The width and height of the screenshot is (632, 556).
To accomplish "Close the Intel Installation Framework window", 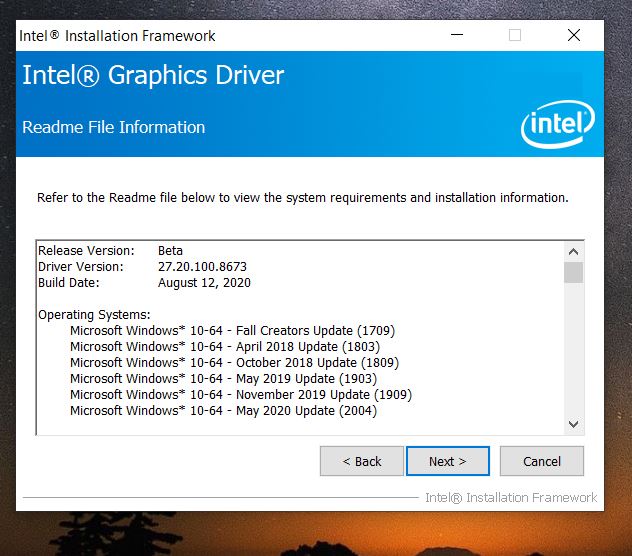I will click(574, 35).
